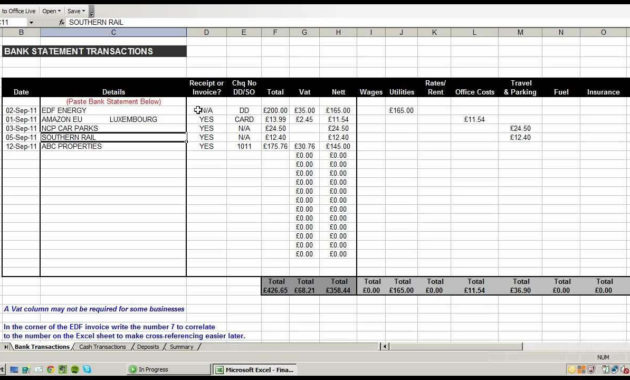The width and height of the screenshot is (630, 380).
Task: Select the AMAZON EU LUXEMBOURG cell
Action: pyautogui.click(x=113, y=119)
